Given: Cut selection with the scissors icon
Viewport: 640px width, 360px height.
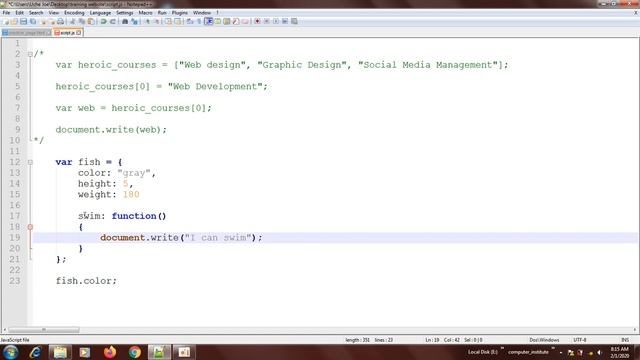Looking at the screenshot, I should point(72,21).
